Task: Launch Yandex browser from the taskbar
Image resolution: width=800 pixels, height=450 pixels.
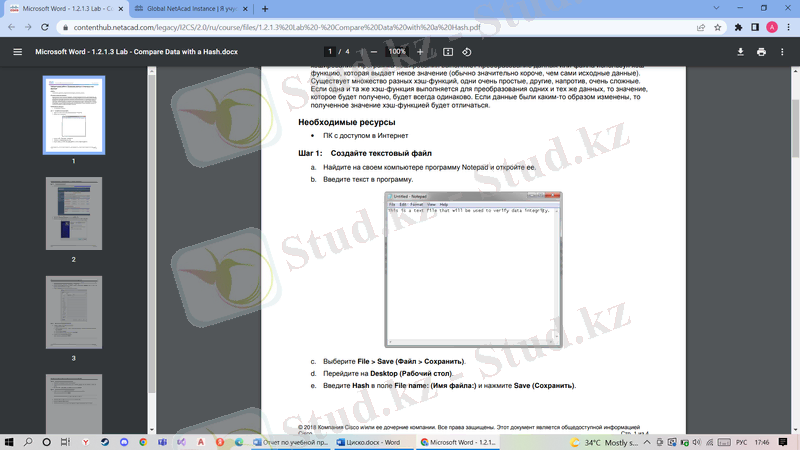Action: click(x=85, y=442)
